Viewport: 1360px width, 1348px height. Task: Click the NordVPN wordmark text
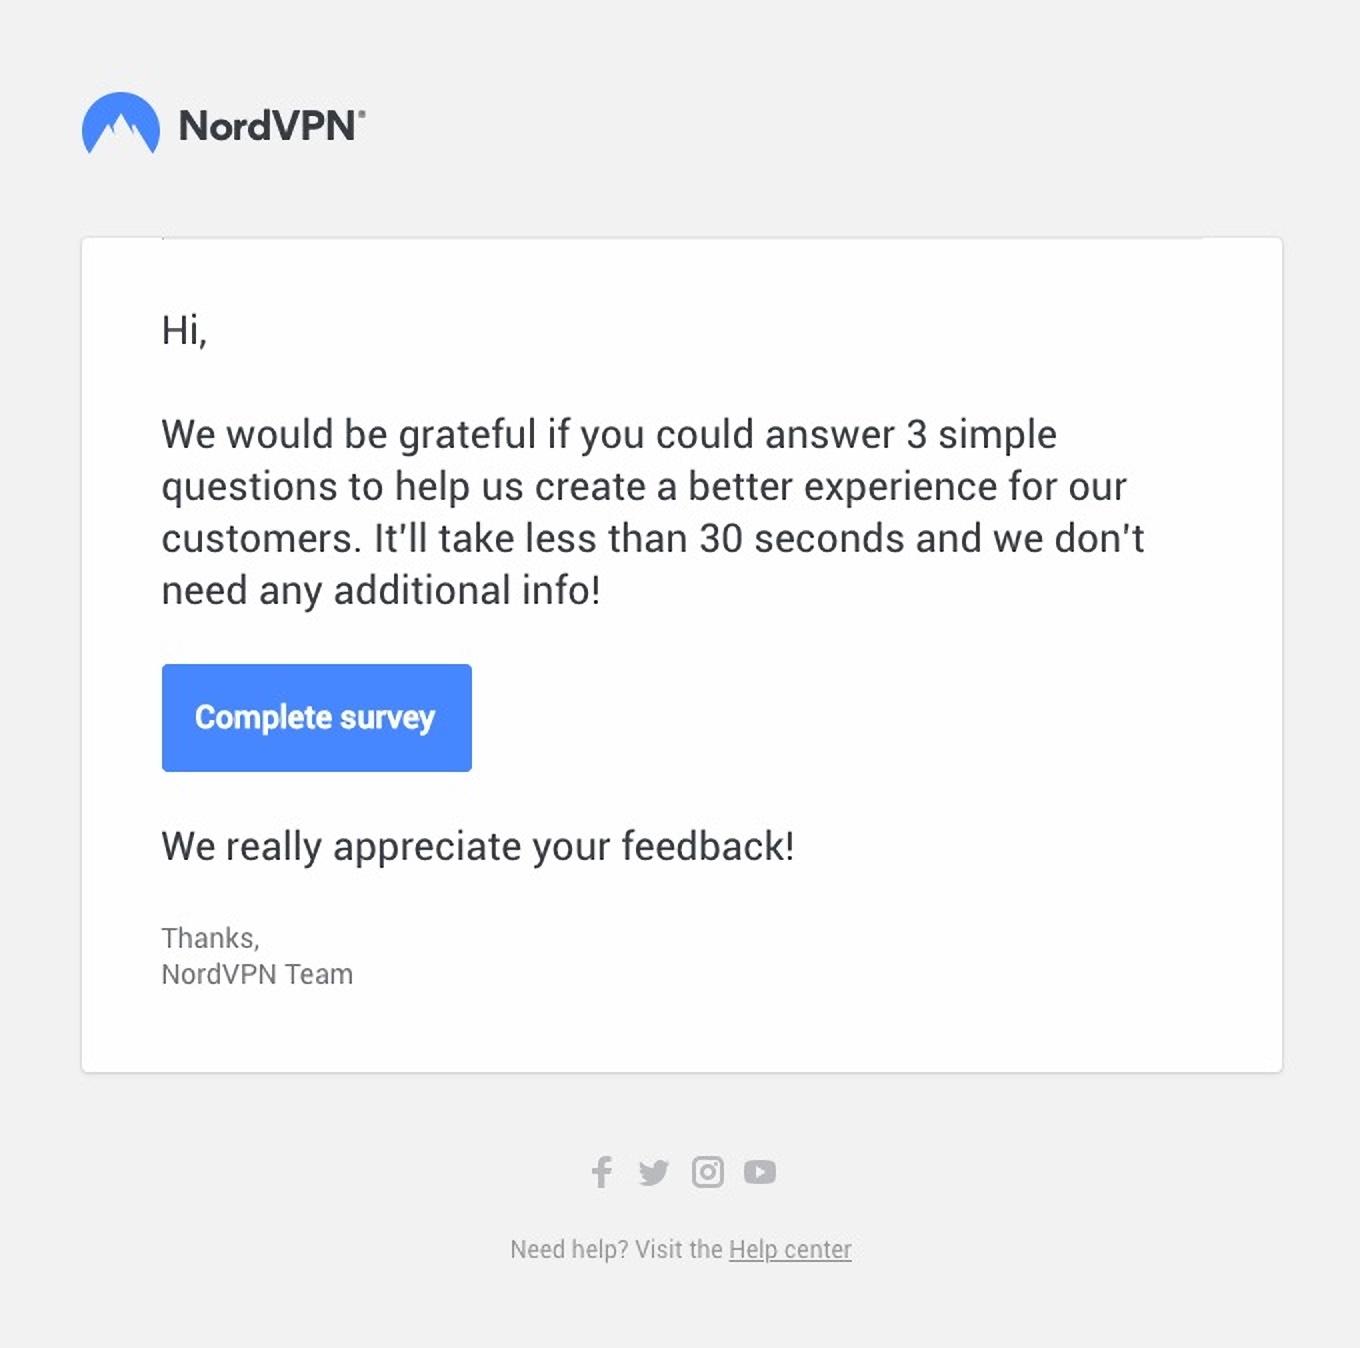[x=270, y=126]
